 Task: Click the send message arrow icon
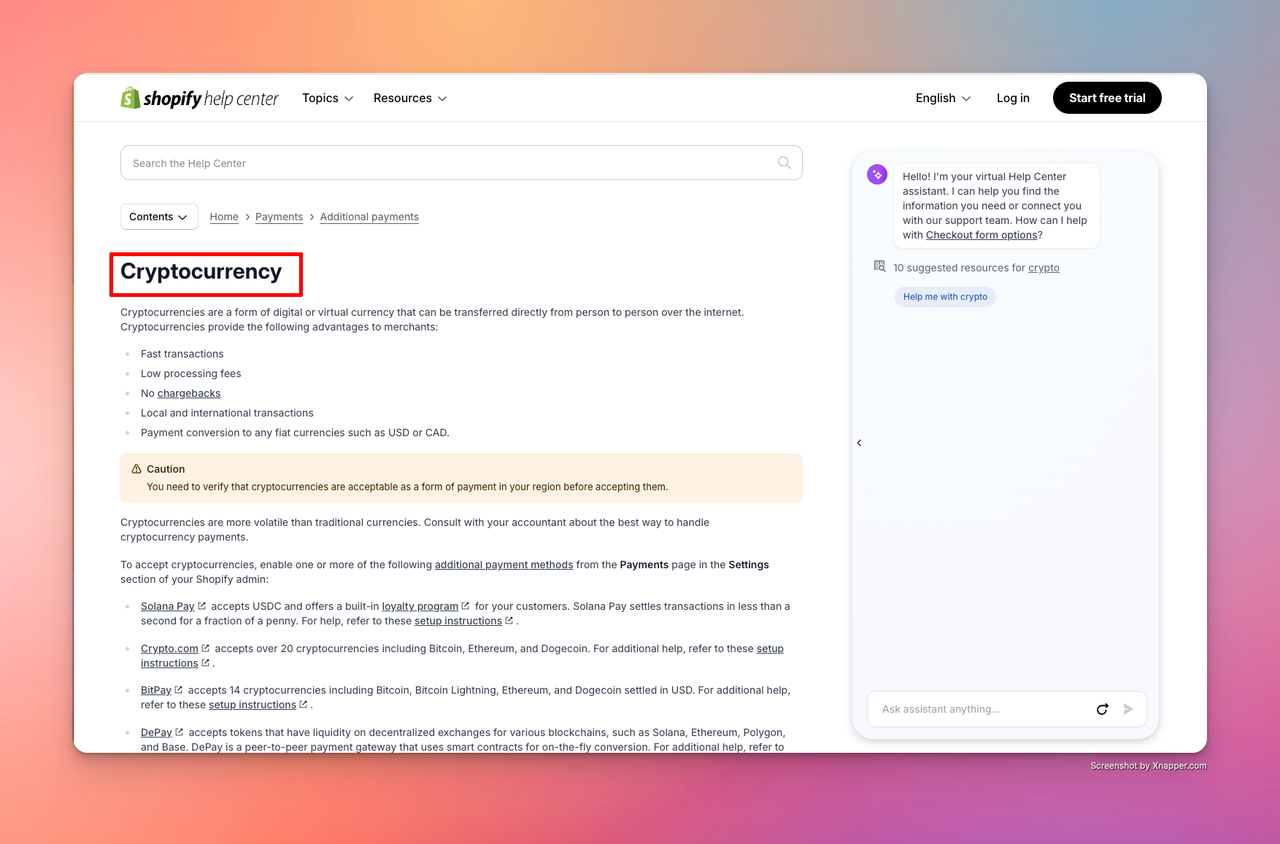pyautogui.click(x=1128, y=709)
